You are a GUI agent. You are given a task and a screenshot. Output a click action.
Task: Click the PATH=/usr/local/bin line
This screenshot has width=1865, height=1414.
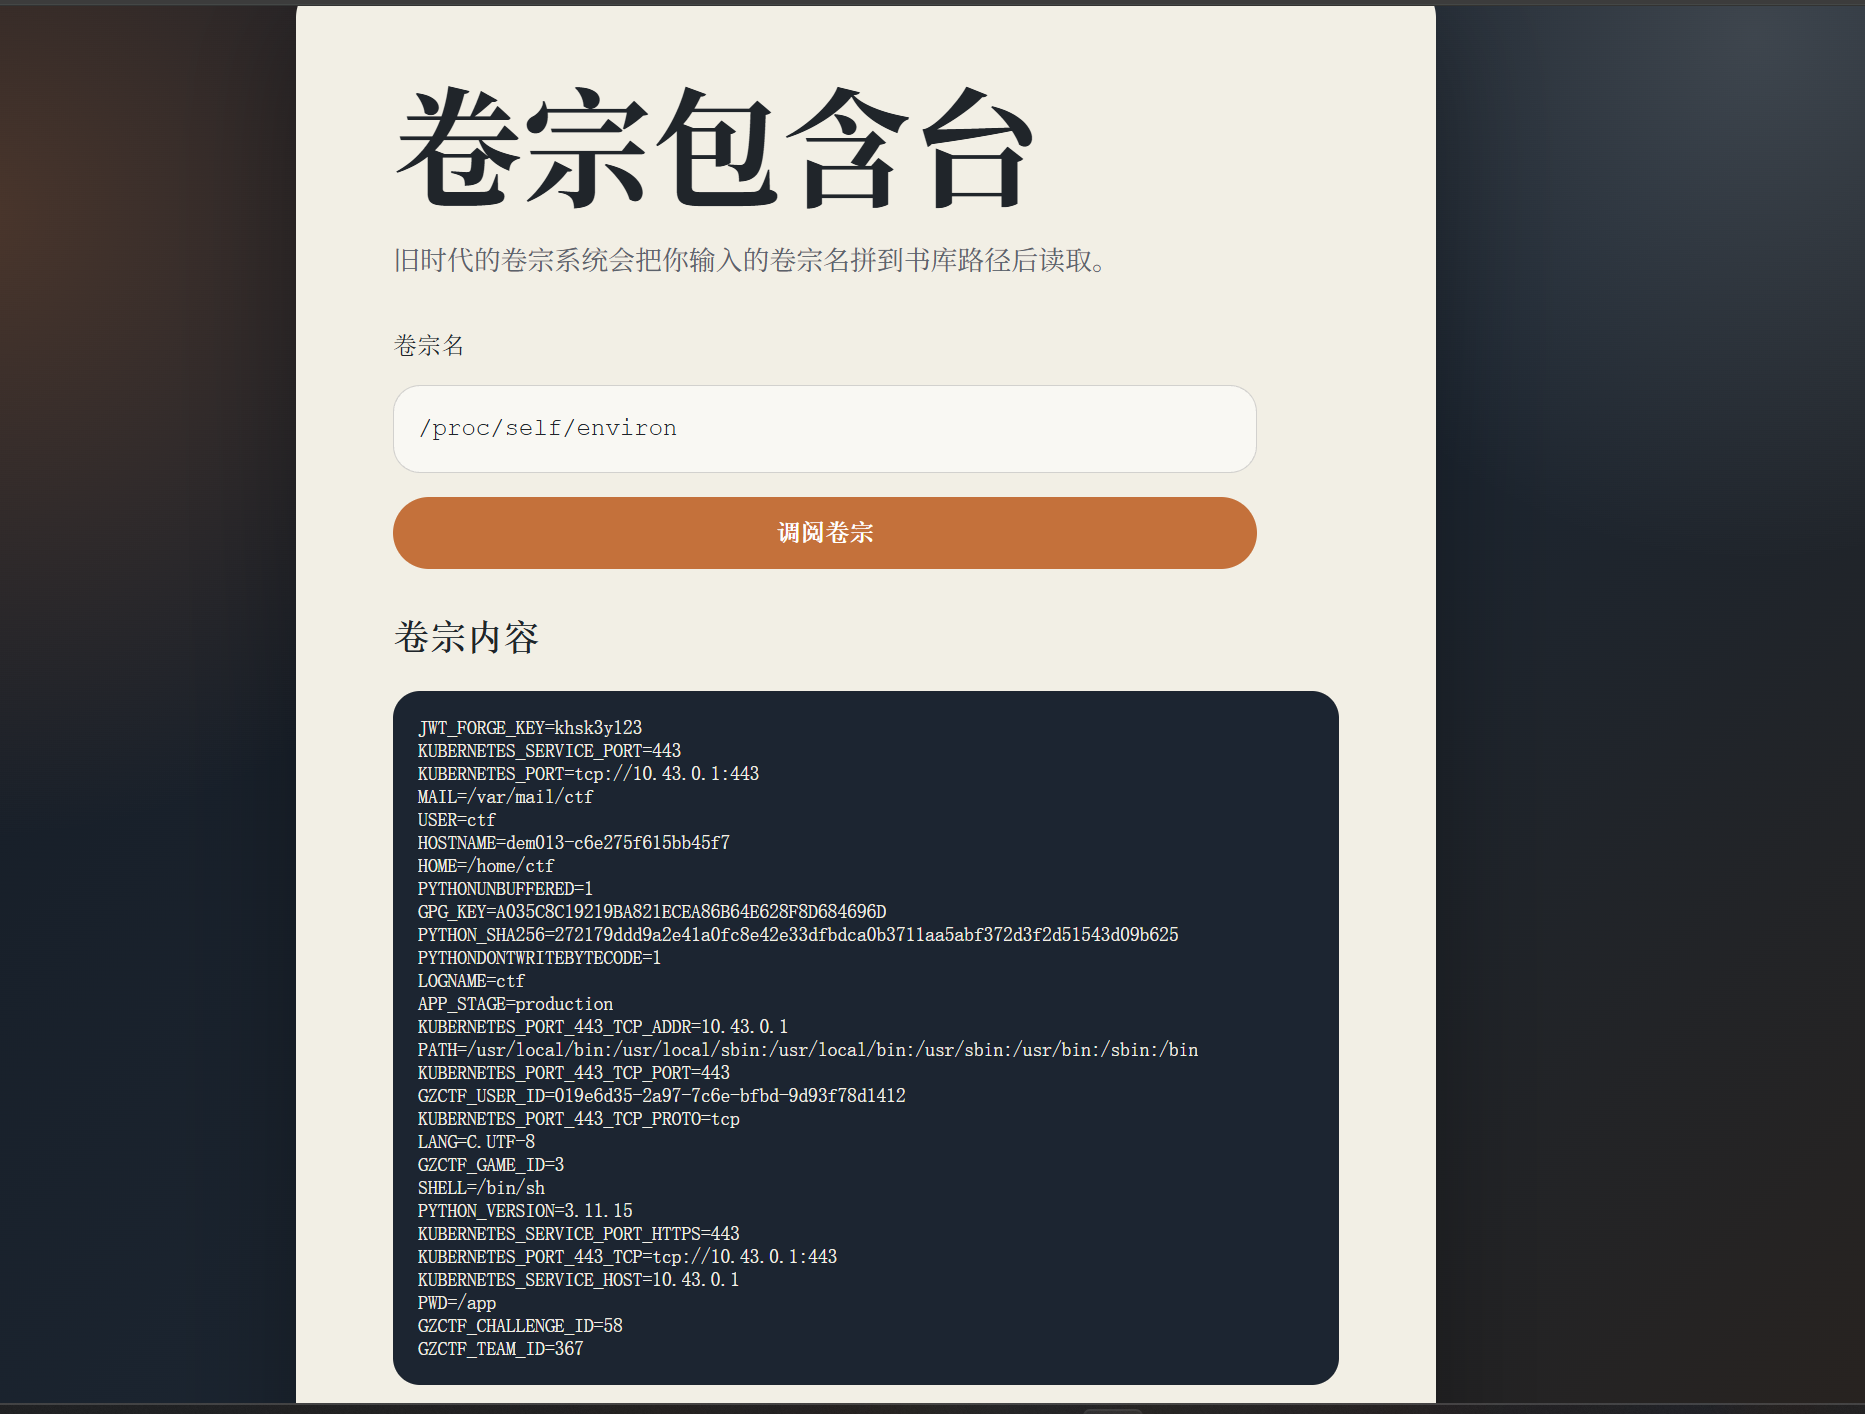click(808, 1050)
